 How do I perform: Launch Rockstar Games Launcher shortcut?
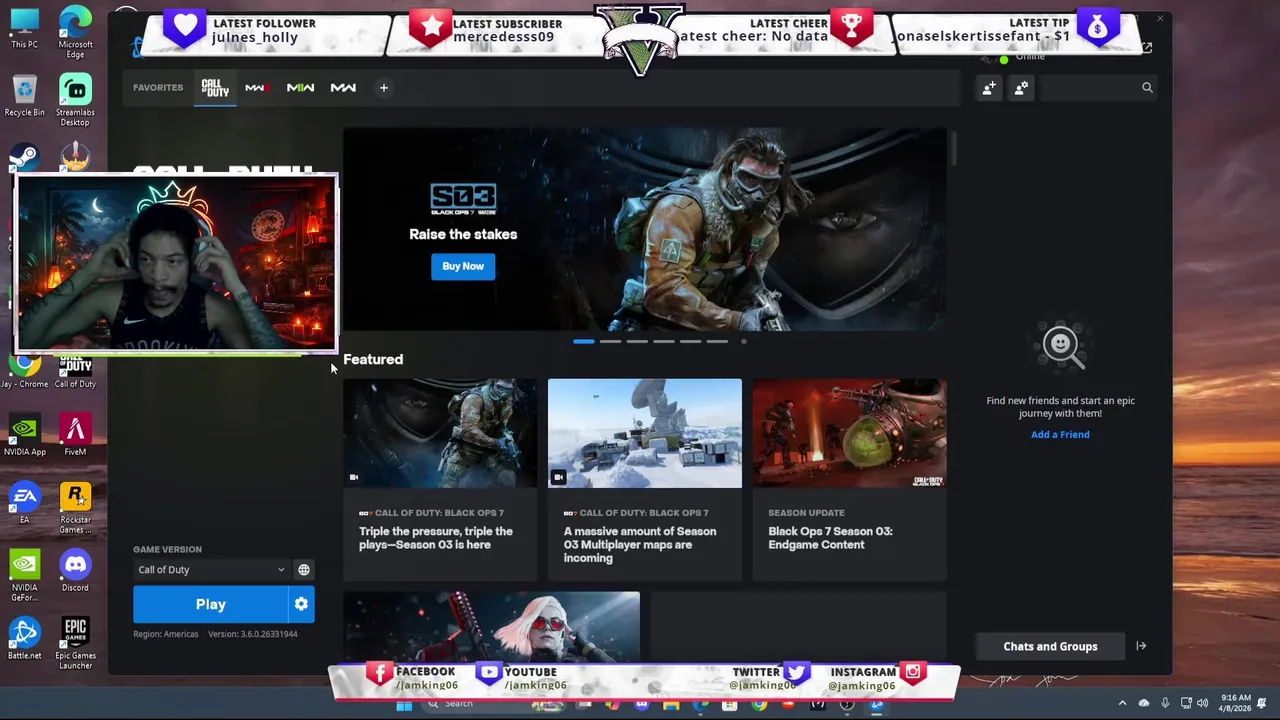[75, 509]
